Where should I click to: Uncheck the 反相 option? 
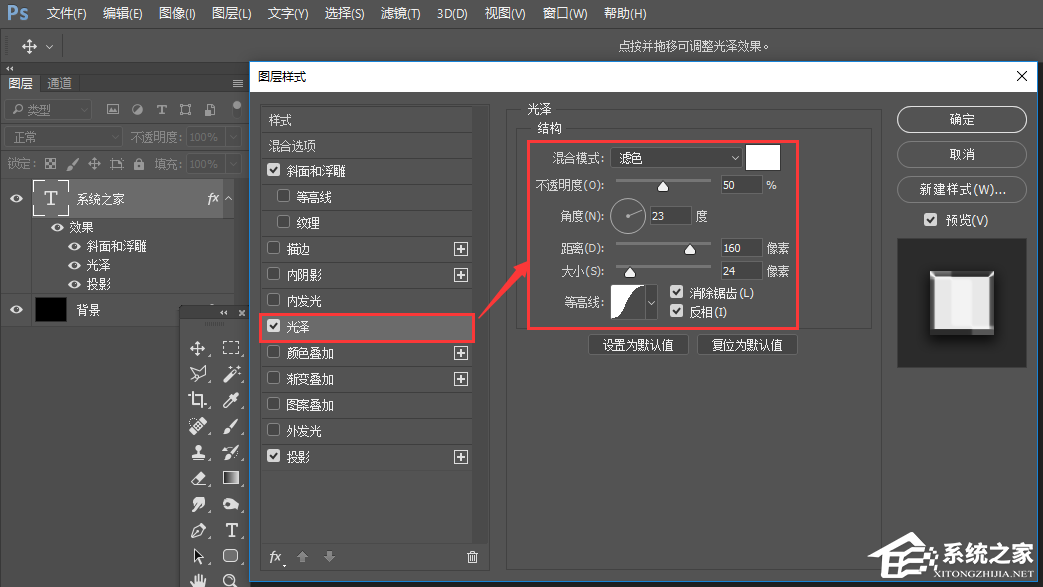click(677, 312)
